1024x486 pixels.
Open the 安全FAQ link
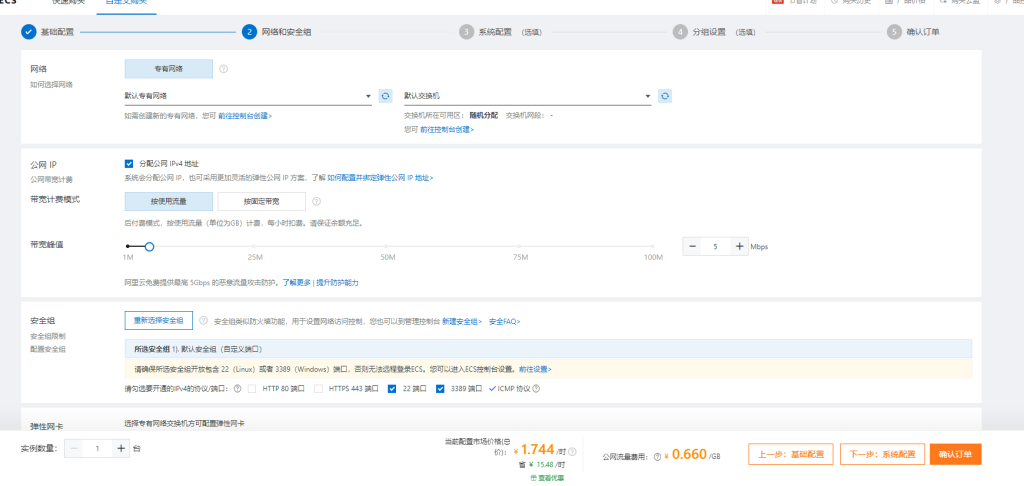click(x=504, y=321)
